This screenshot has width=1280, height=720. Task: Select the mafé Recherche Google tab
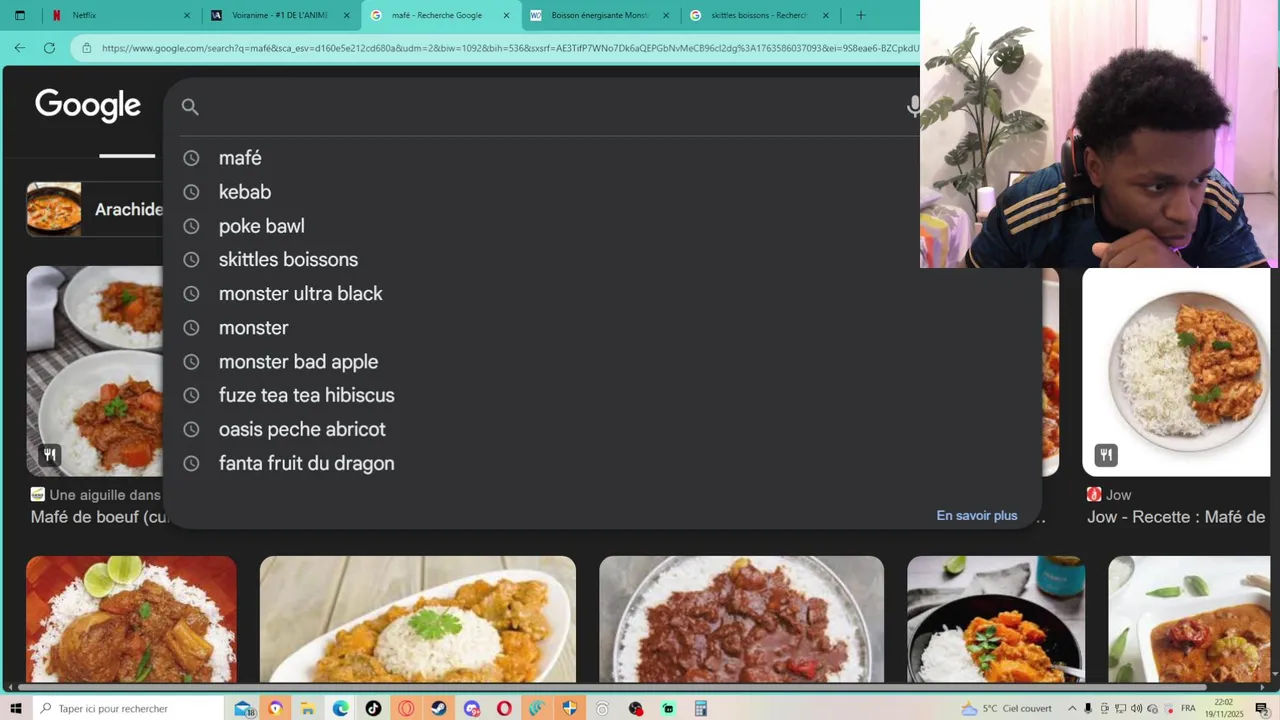(440, 15)
